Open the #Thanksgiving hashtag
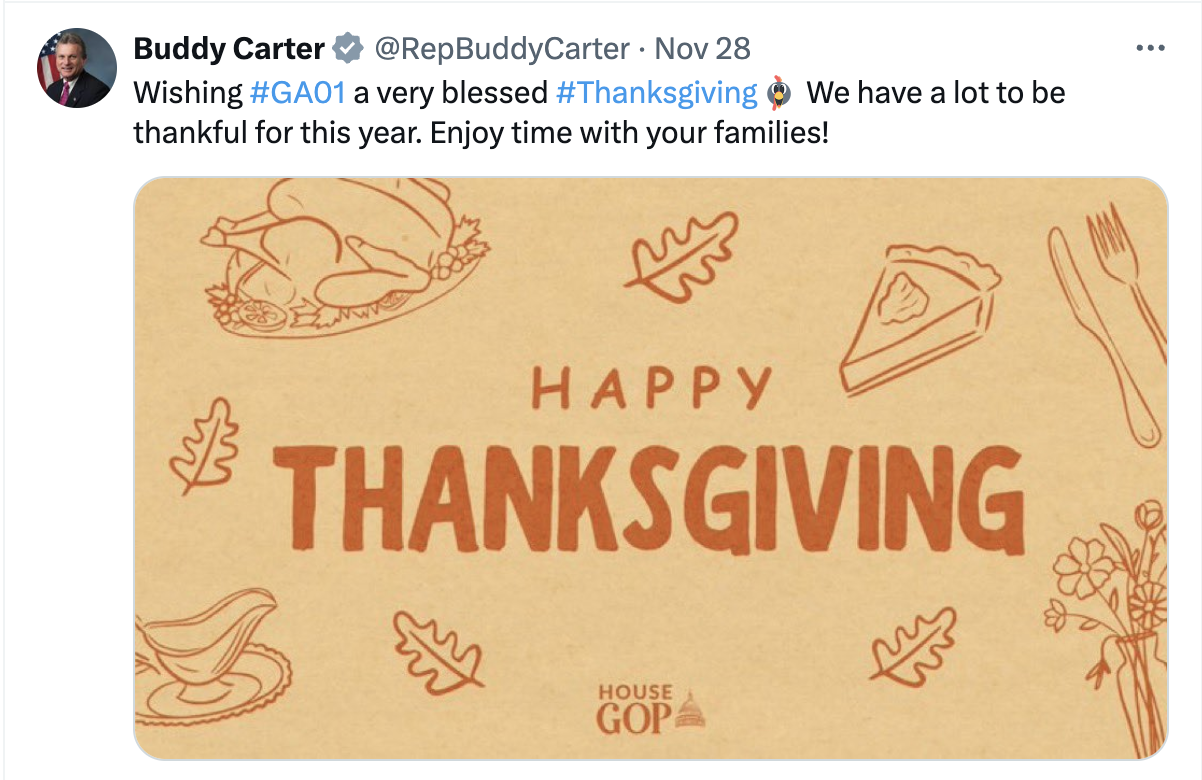This screenshot has height=780, width=1202. (656, 93)
